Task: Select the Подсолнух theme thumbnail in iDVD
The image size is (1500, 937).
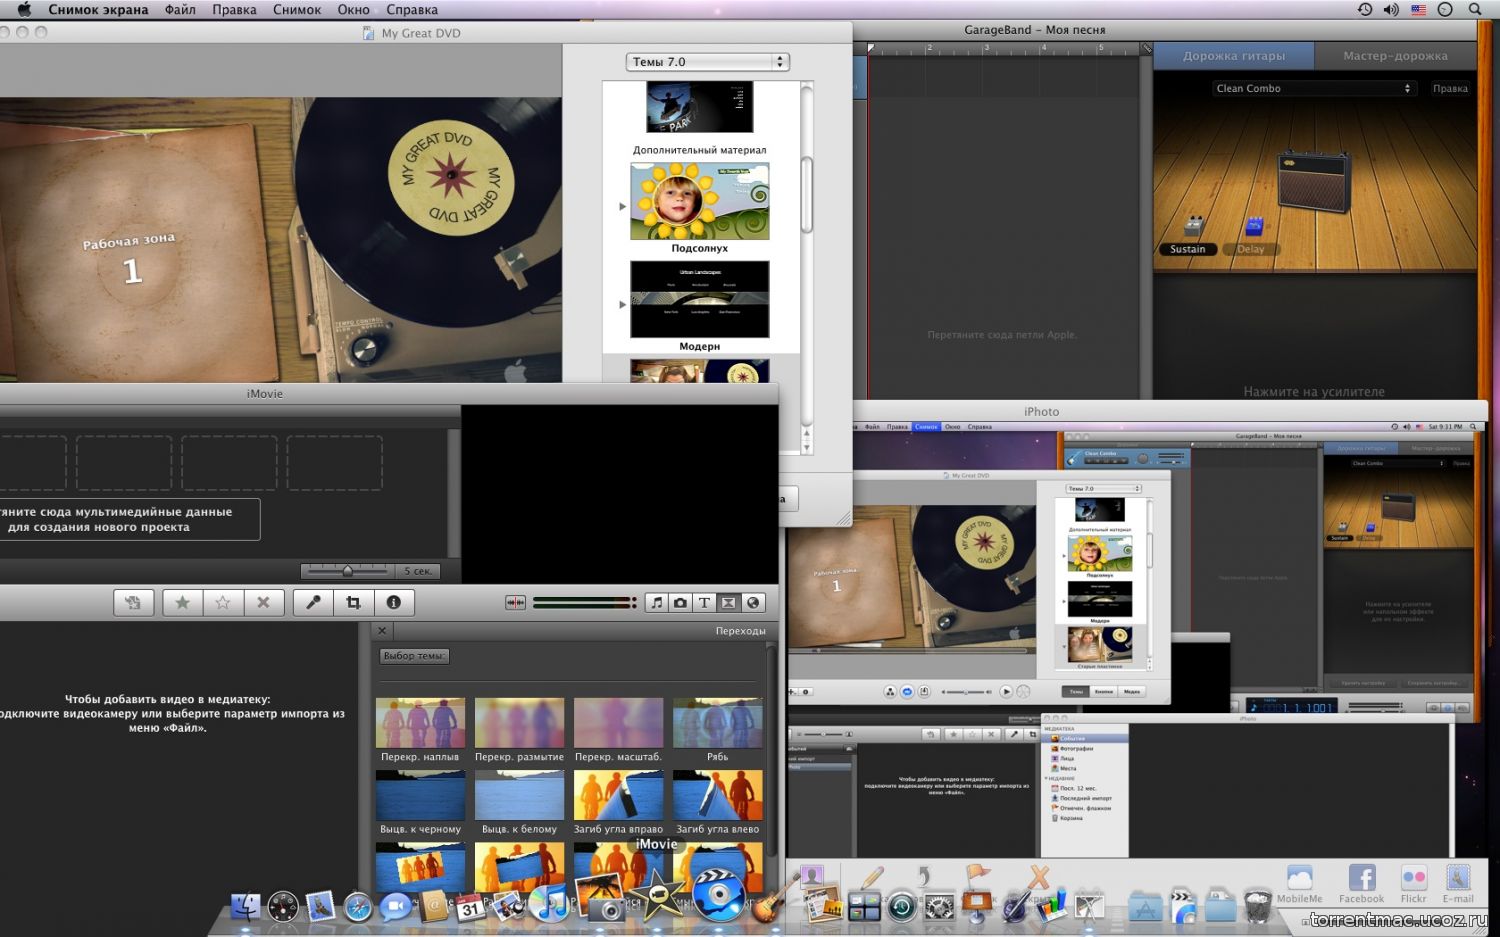Action: click(x=699, y=201)
